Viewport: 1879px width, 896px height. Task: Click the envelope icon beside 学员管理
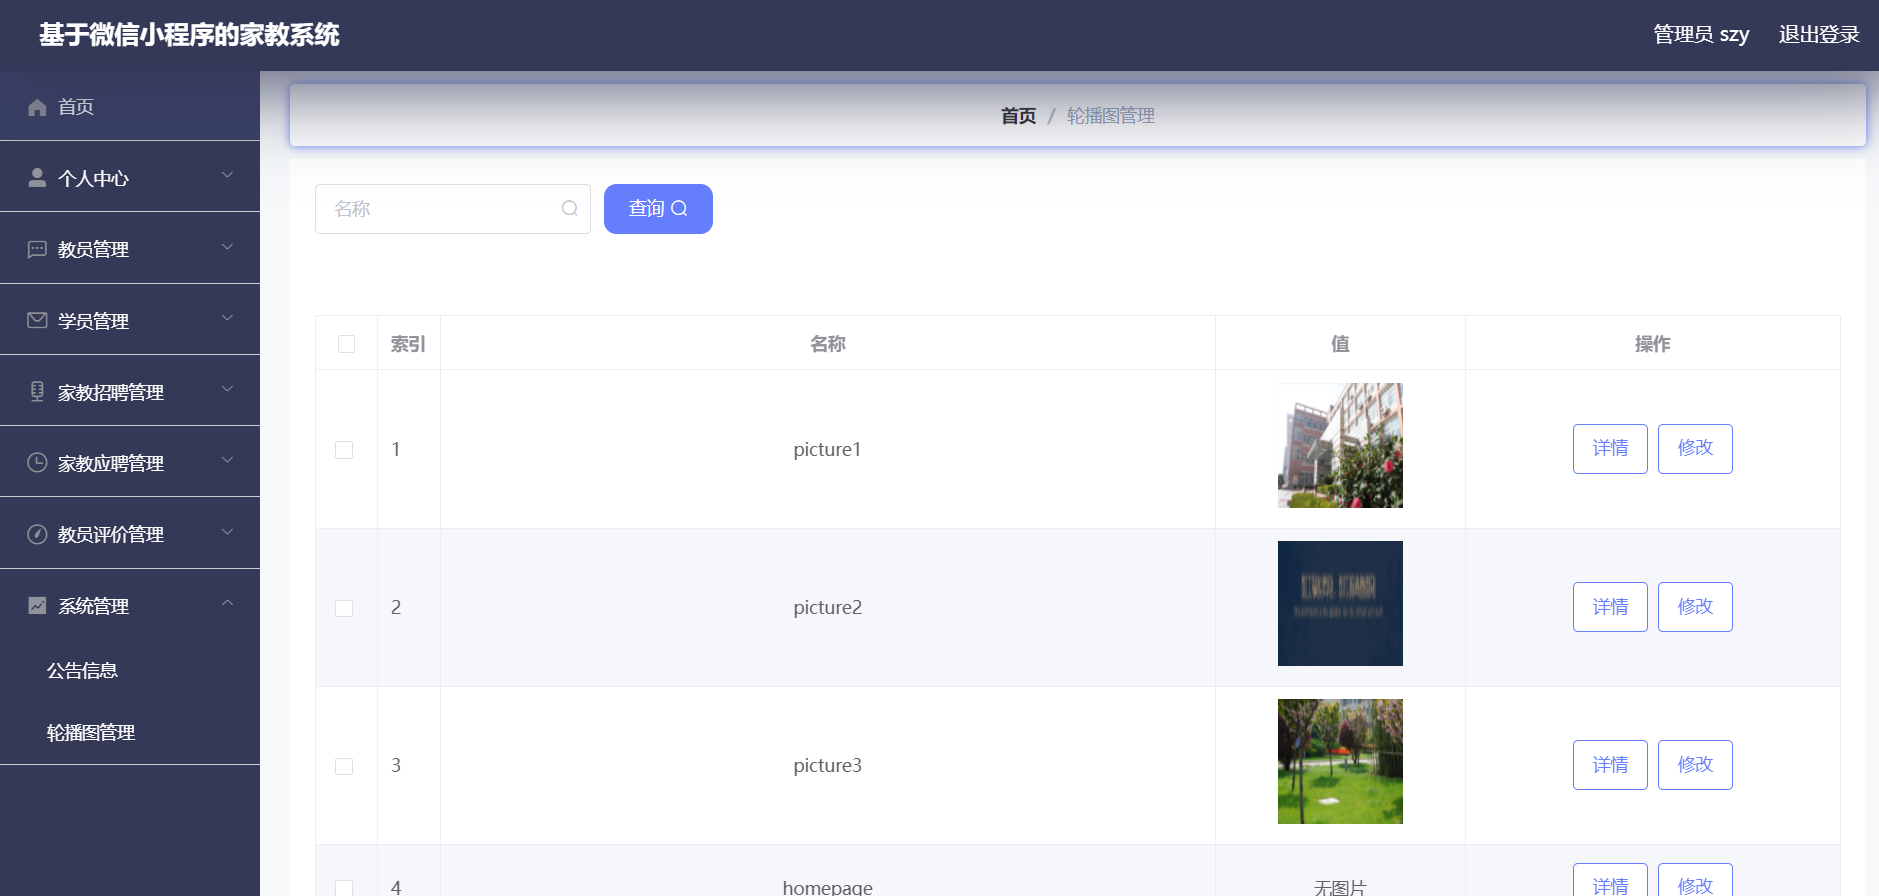[37, 320]
